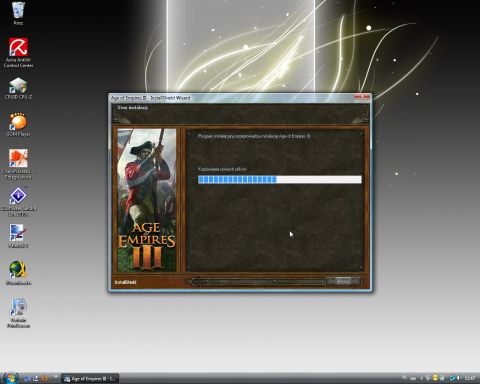Click the volume speaker icon in system tray
Screen dimensions: 480x384
coord(459,378)
